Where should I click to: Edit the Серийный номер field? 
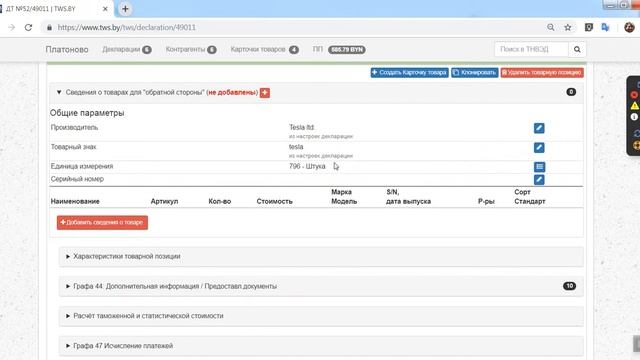coord(539,180)
